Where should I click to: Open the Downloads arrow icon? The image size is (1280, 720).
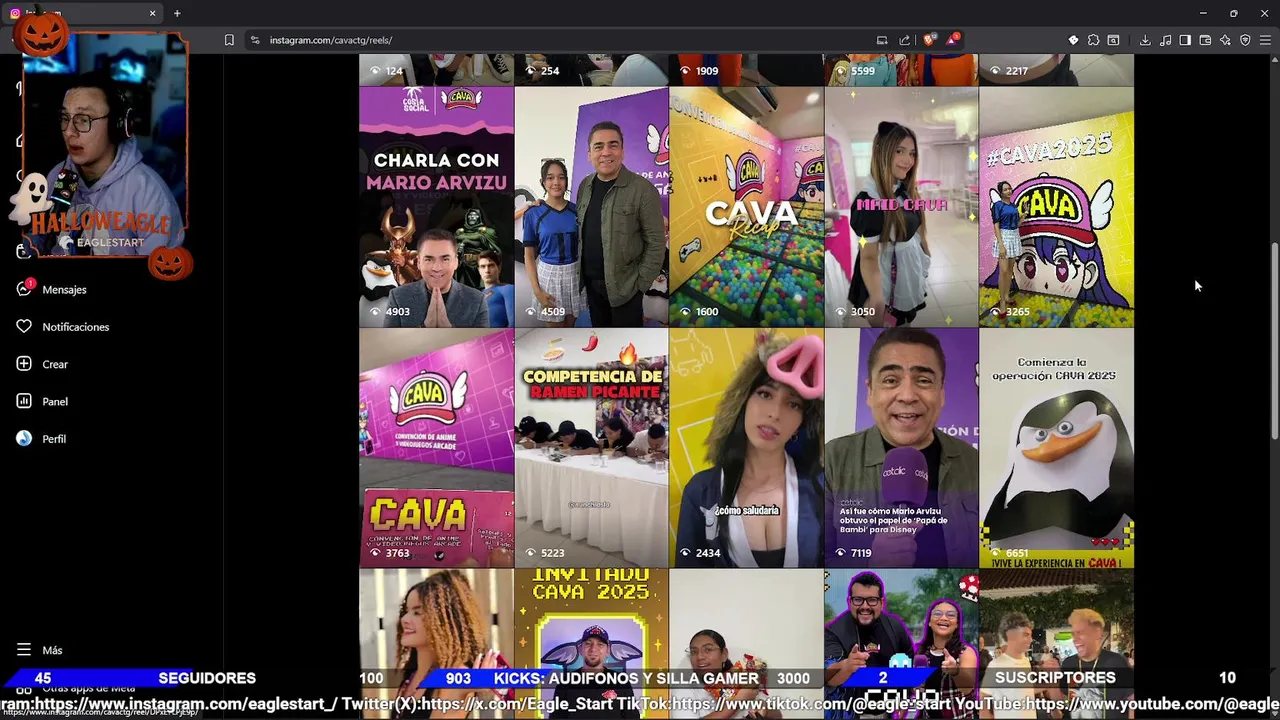pyautogui.click(x=1145, y=40)
